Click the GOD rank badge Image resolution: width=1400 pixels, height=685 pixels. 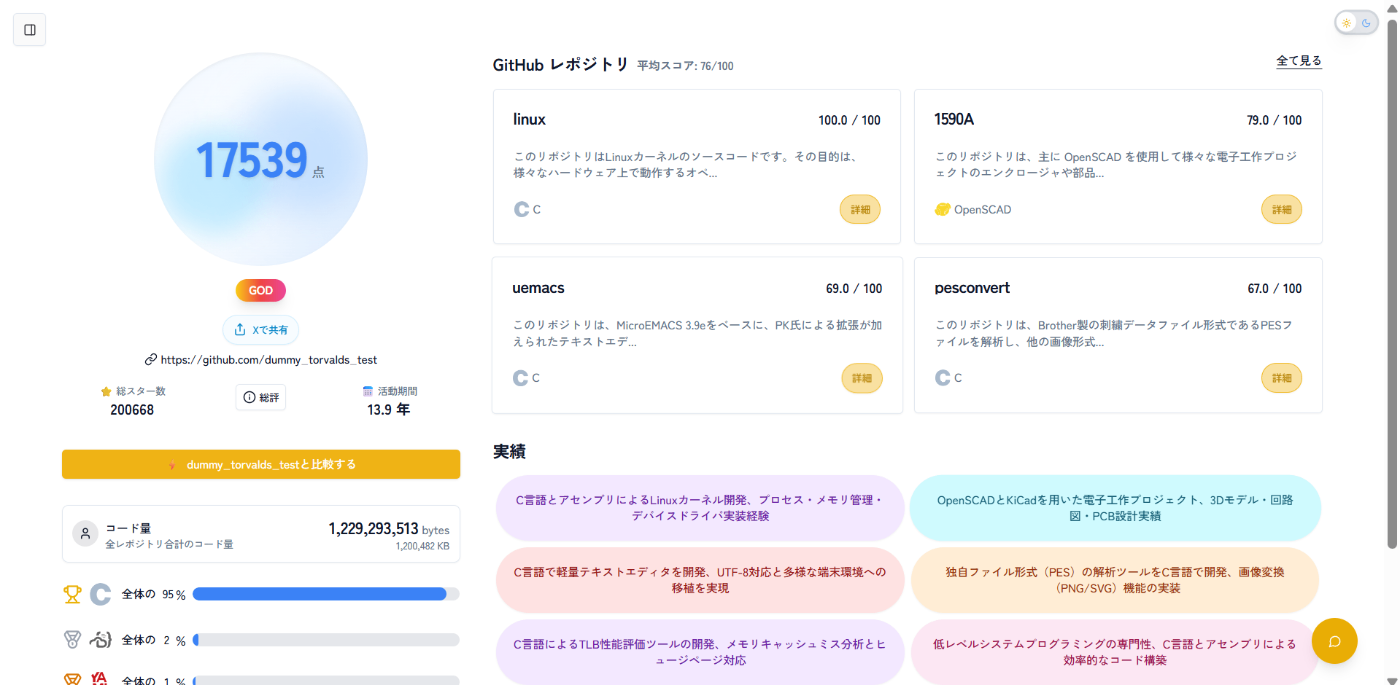point(261,291)
